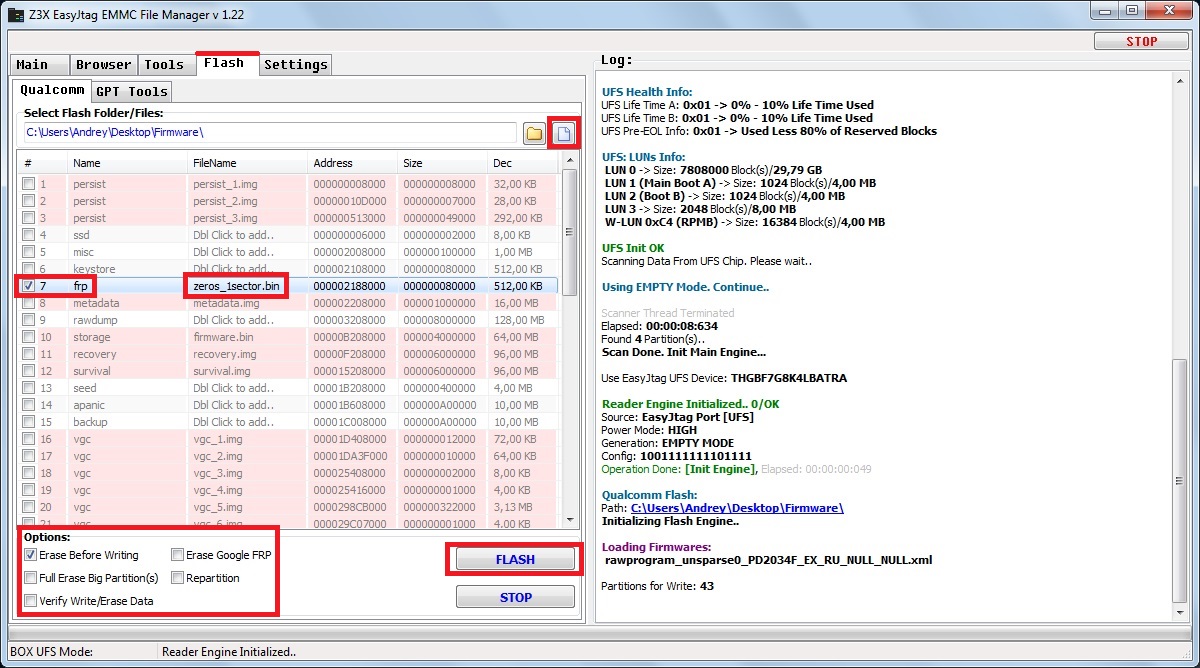1200x668 pixels.
Task: Enable Full Erase Big Partition(s)
Action: click(x=31, y=578)
